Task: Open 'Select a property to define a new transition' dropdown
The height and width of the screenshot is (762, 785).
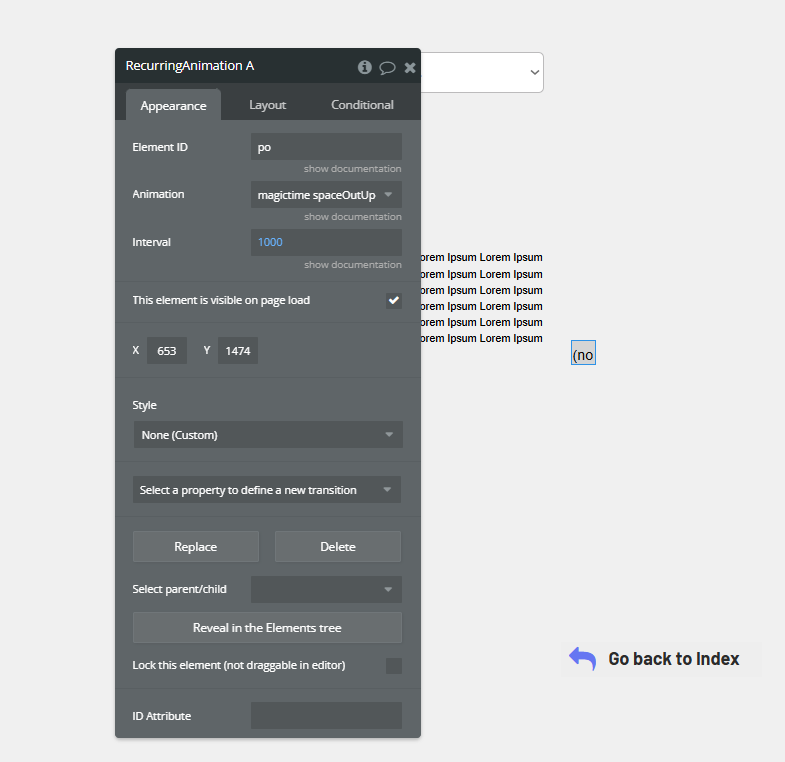Action: (267, 490)
